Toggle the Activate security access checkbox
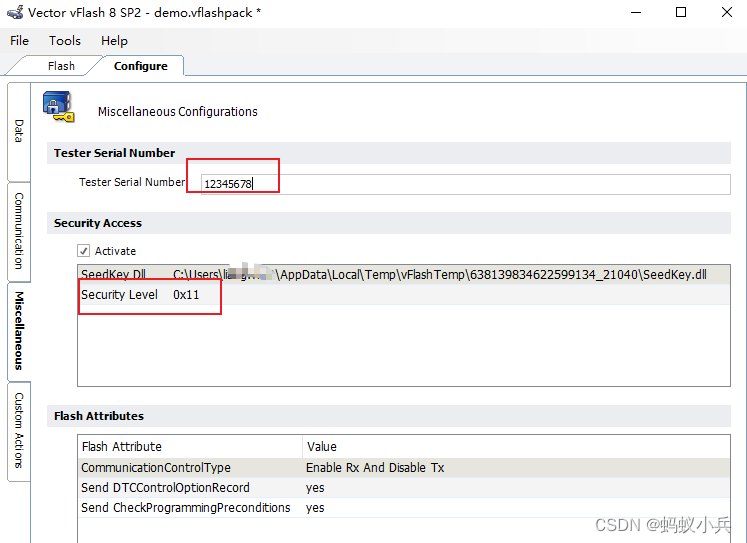The height and width of the screenshot is (543, 747). click(83, 251)
